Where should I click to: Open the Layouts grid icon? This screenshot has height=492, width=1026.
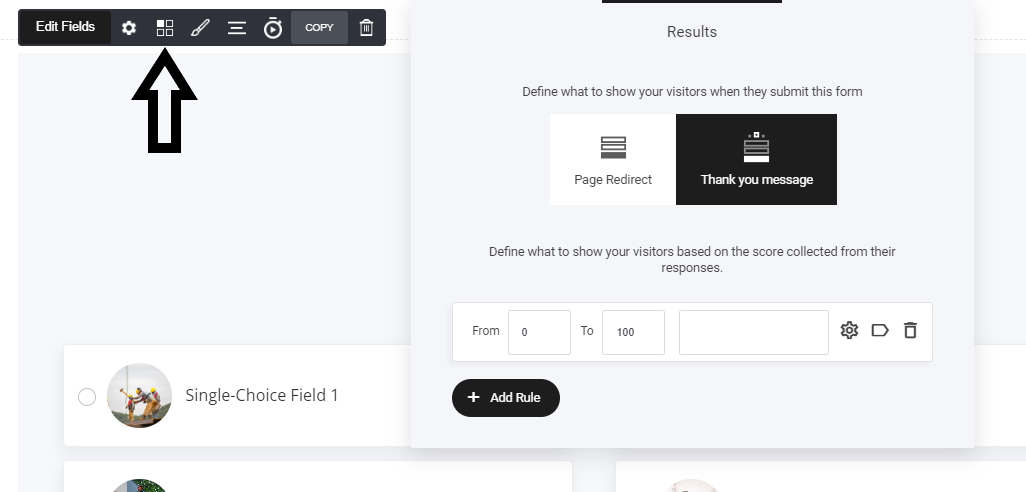click(165, 28)
